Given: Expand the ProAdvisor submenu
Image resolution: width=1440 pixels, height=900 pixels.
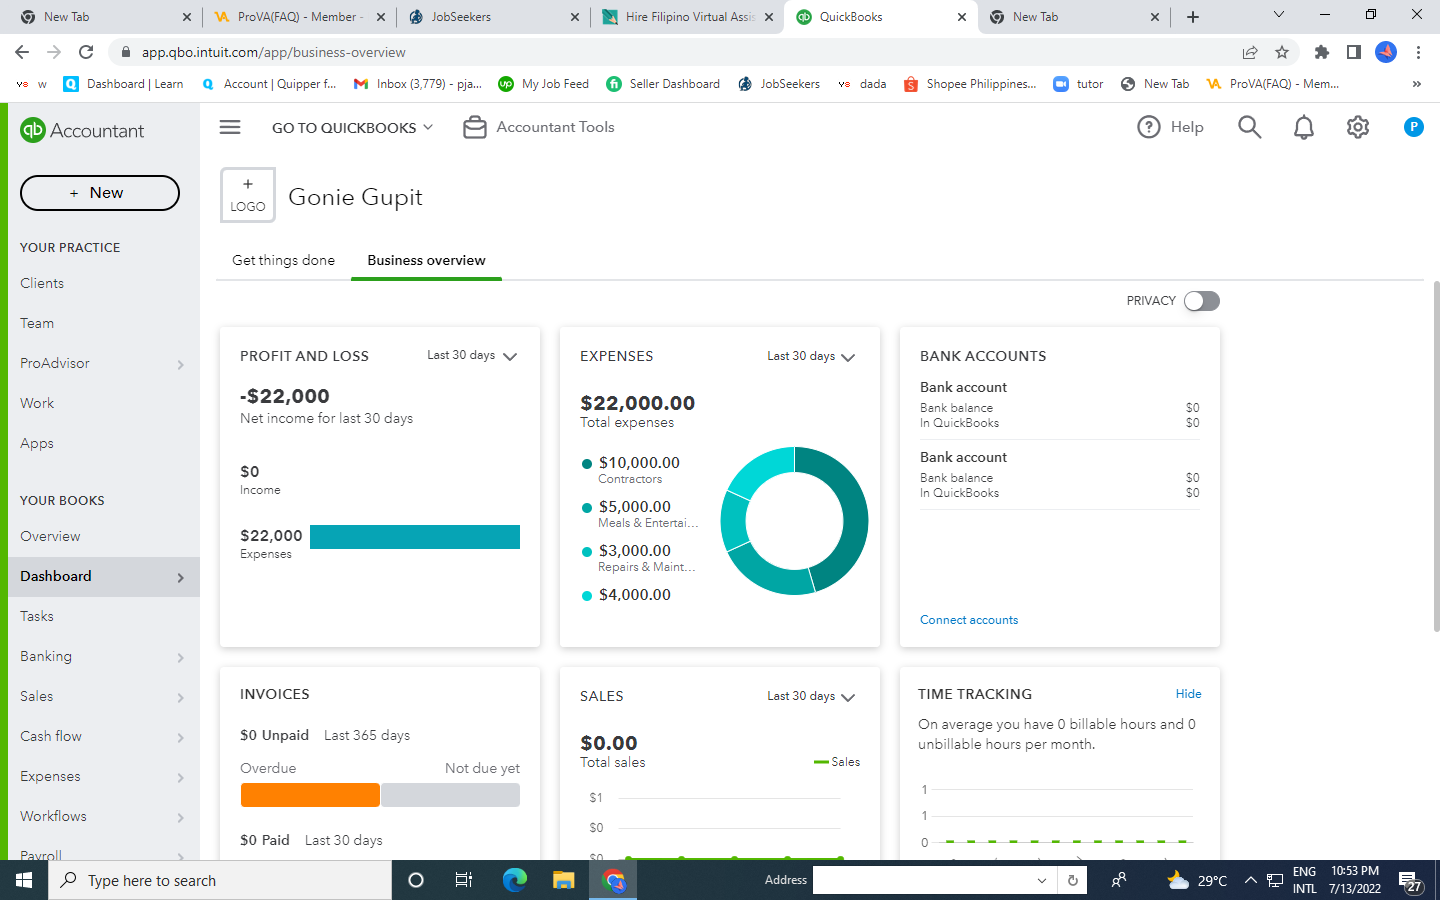Looking at the screenshot, I should click(x=181, y=364).
